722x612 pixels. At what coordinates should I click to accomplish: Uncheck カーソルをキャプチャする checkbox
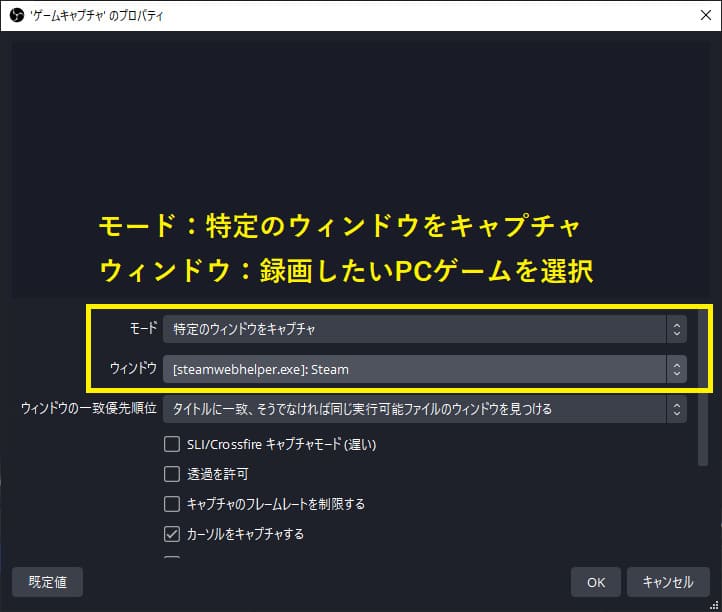coord(172,534)
